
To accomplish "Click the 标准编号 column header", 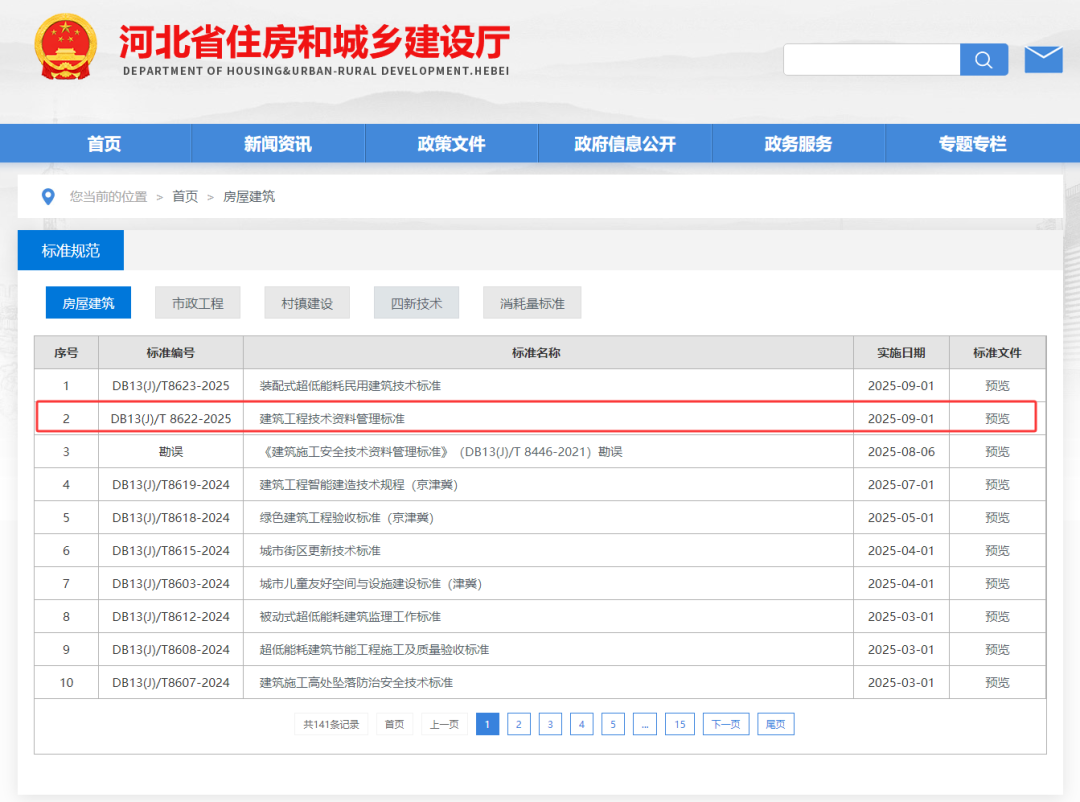I will [171, 353].
